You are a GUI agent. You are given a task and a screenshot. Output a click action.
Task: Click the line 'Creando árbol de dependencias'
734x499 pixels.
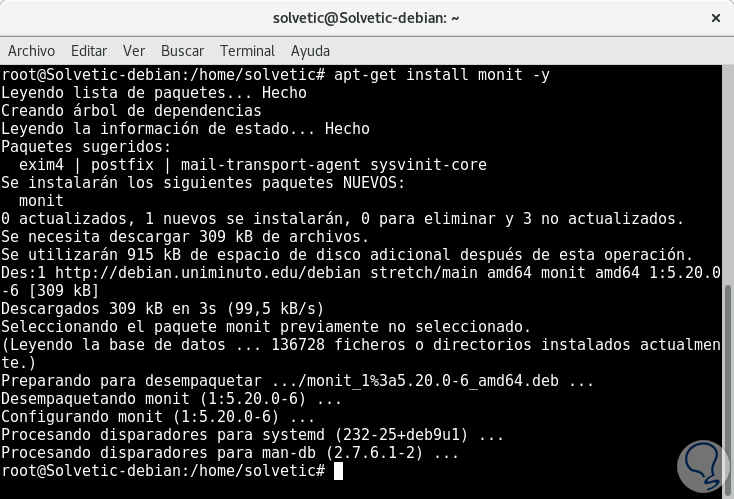(x=132, y=111)
